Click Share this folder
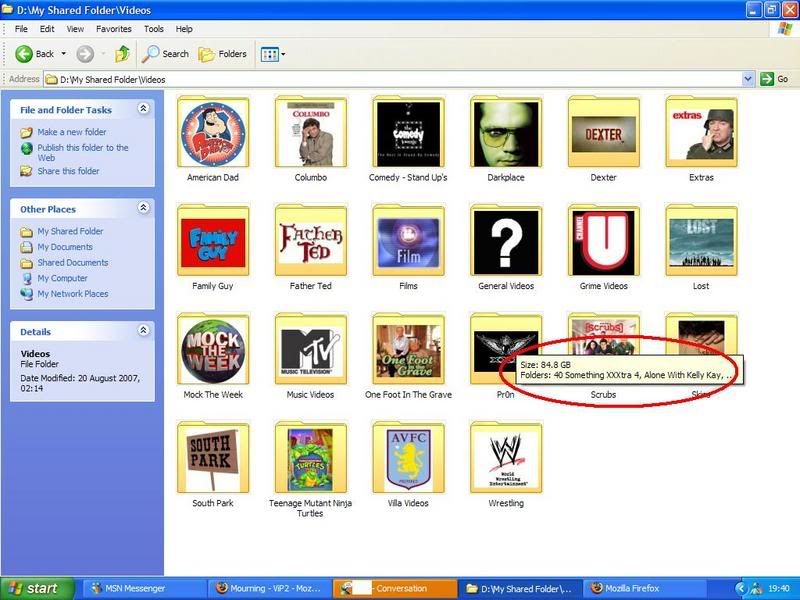This screenshot has width=800, height=600. (x=60, y=171)
